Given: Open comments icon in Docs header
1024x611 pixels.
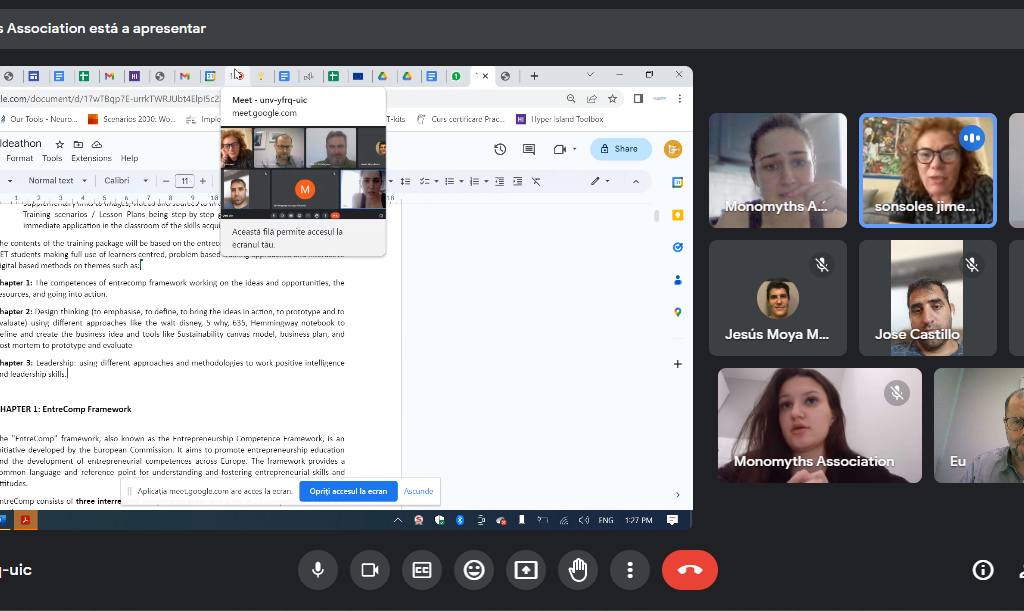Looking at the screenshot, I should click(x=529, y=149).
